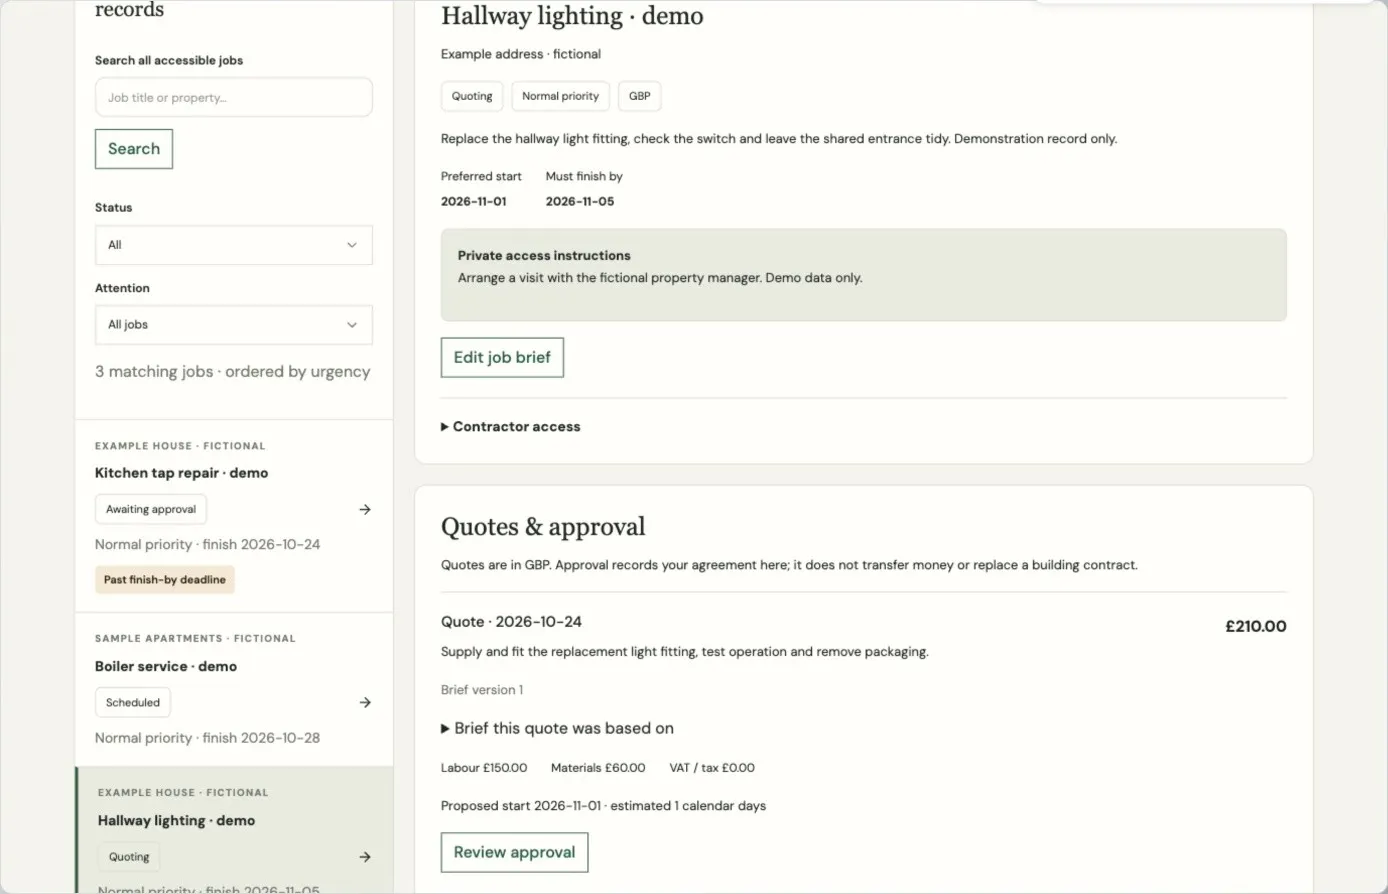Click the Past finish-by deadline badge
The width and height of the screenshot is (1388, 894).
tap(165, 580)
